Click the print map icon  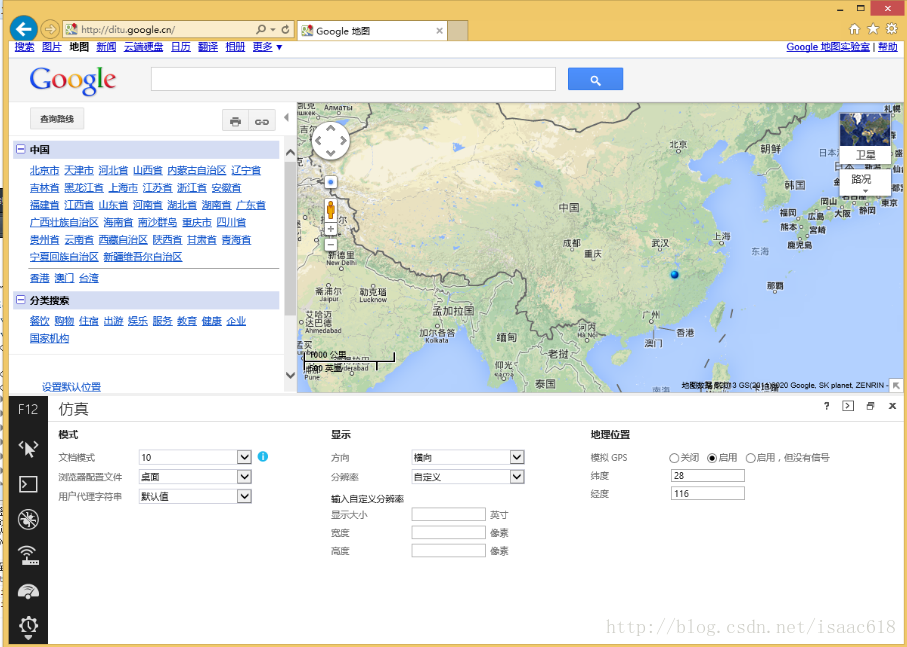(x=235, y=121)
